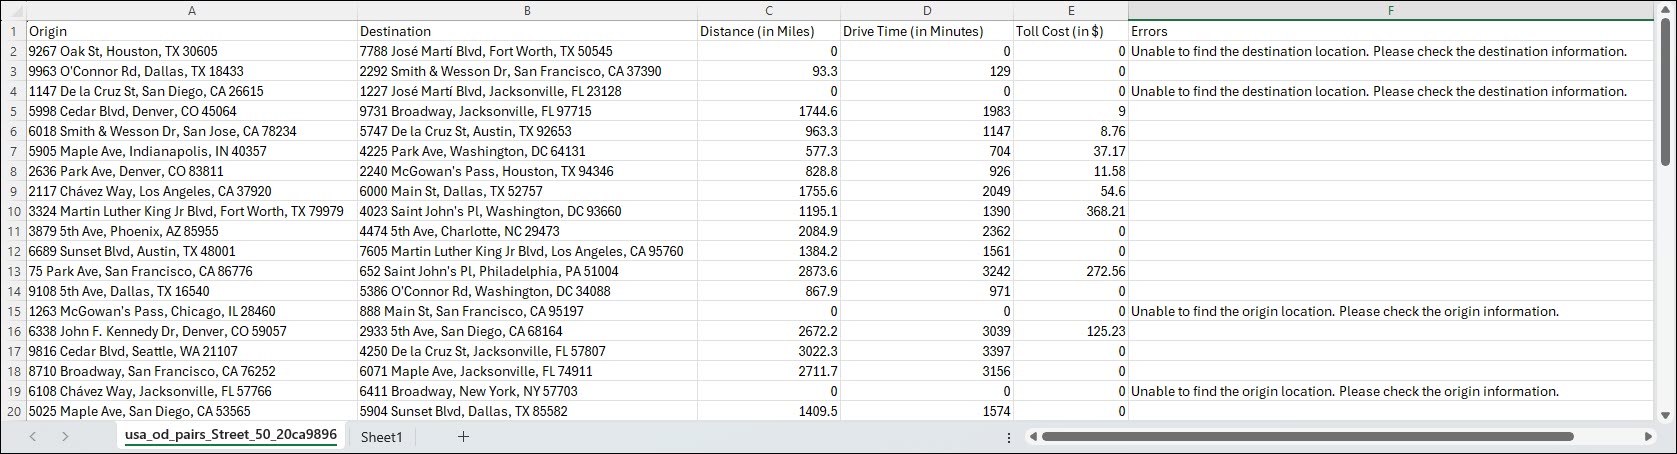Click the select-all corner above row 1
1677x454 pixels.
point(12,10)
